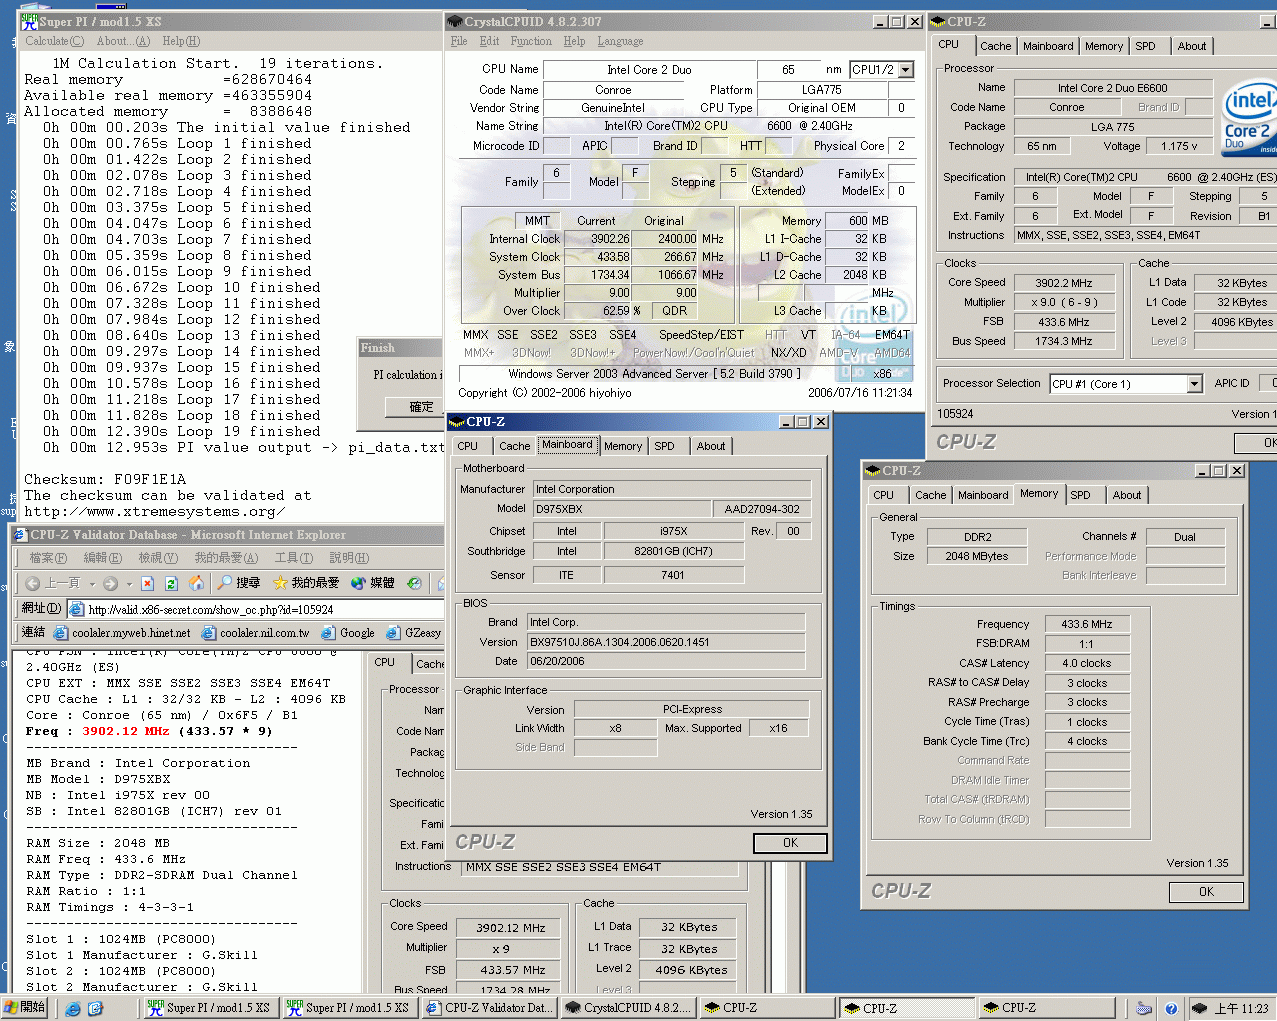Click the MMT button in CrystalCPUID

click(x=537, y=221)
